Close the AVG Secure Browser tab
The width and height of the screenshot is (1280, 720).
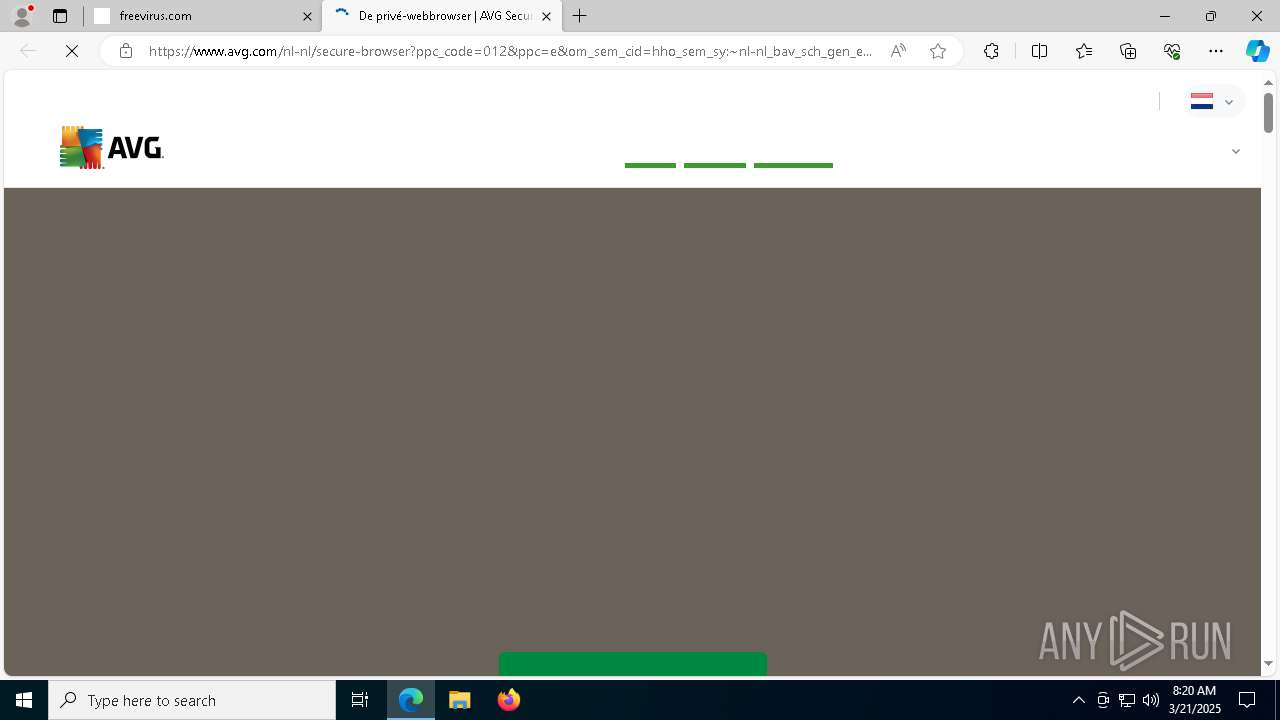coord(546,16)
